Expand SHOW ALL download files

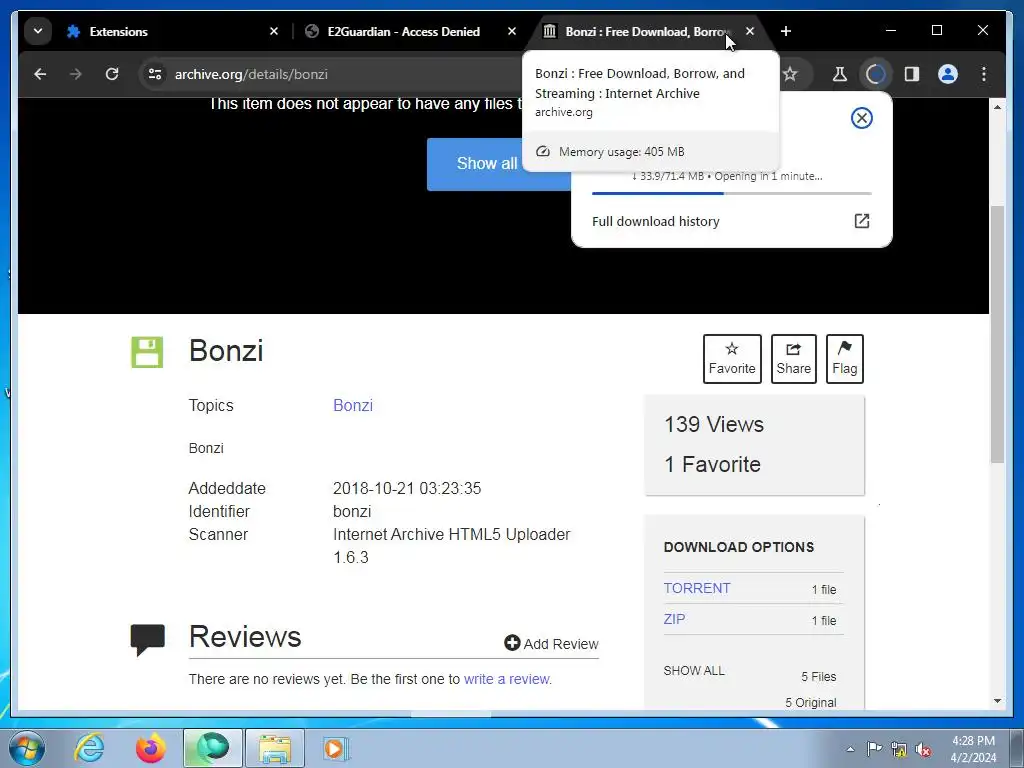(x=694, y=671)
